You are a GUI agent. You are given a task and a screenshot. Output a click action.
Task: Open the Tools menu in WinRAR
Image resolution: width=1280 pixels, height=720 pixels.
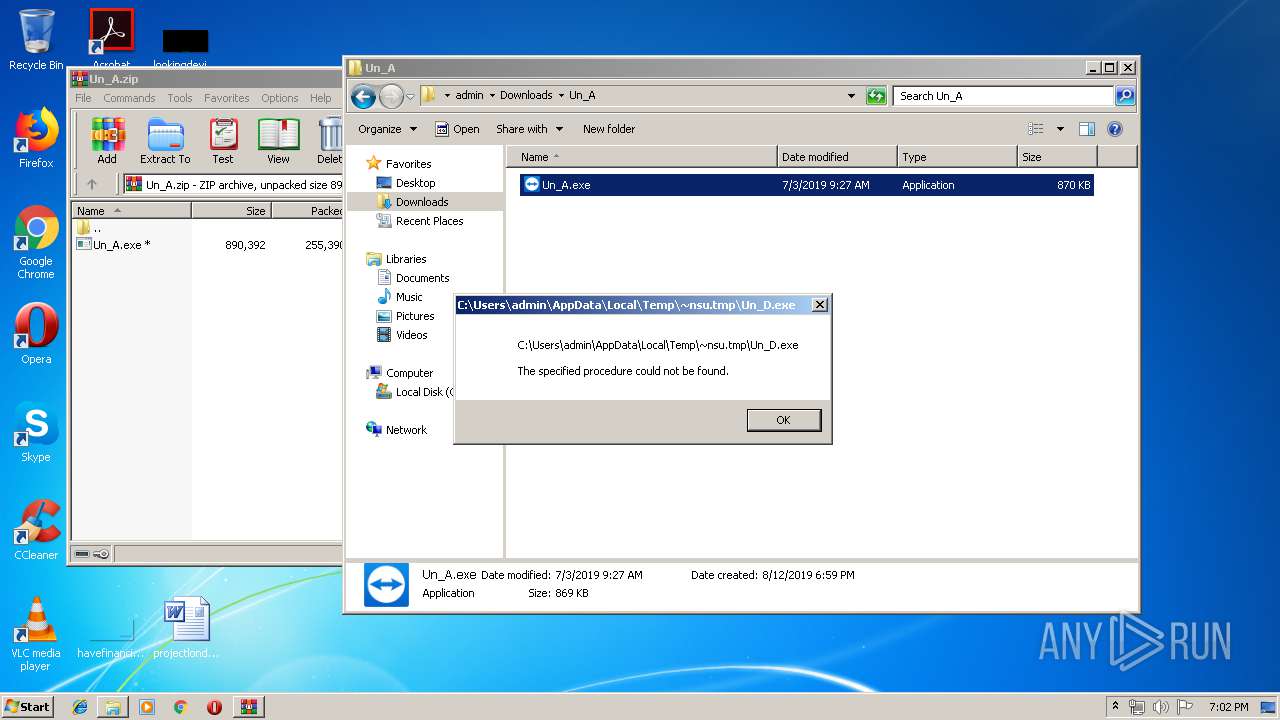point(180,98)
